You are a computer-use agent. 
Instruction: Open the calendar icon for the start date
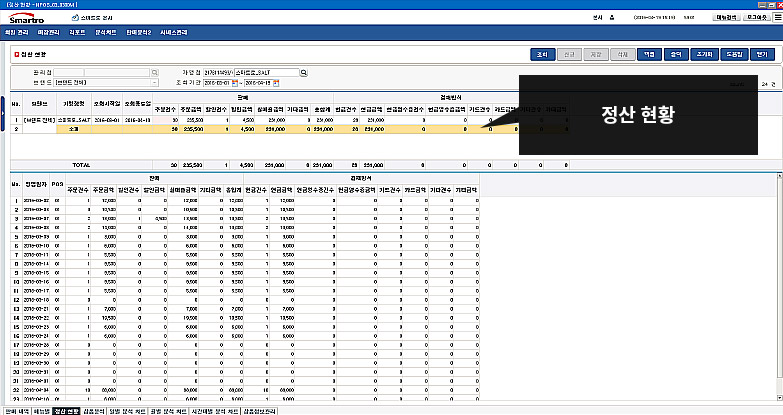pyautogui.click(x=235, y=83)
